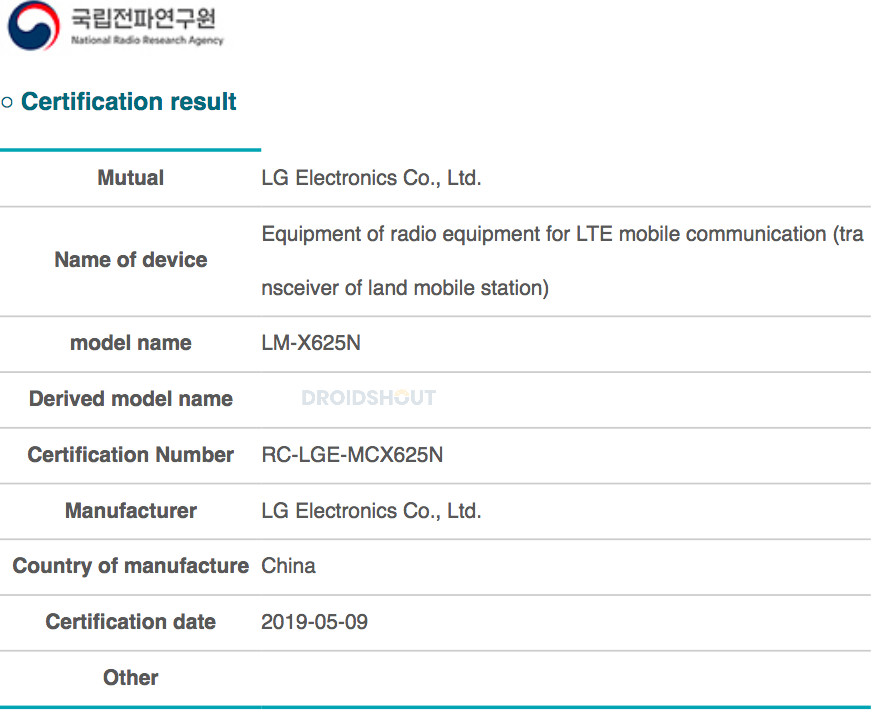Image resolution: width=872 pixels, height=716 pixels.
Task: Click the manufacturer value LG Electronics
Action: (371, 511)
